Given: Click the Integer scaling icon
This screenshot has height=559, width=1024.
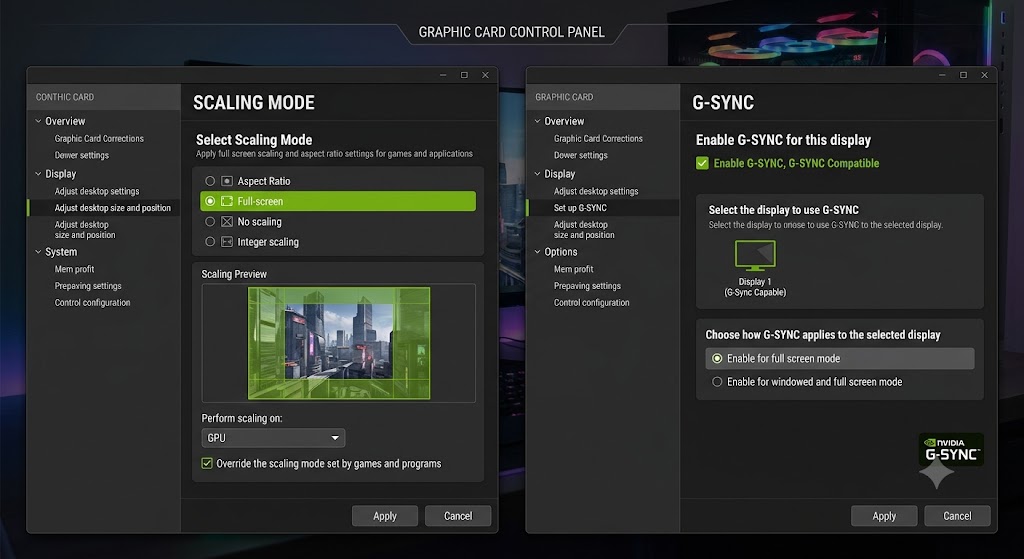Looking at the screenshot, I should tap(227, 242).
